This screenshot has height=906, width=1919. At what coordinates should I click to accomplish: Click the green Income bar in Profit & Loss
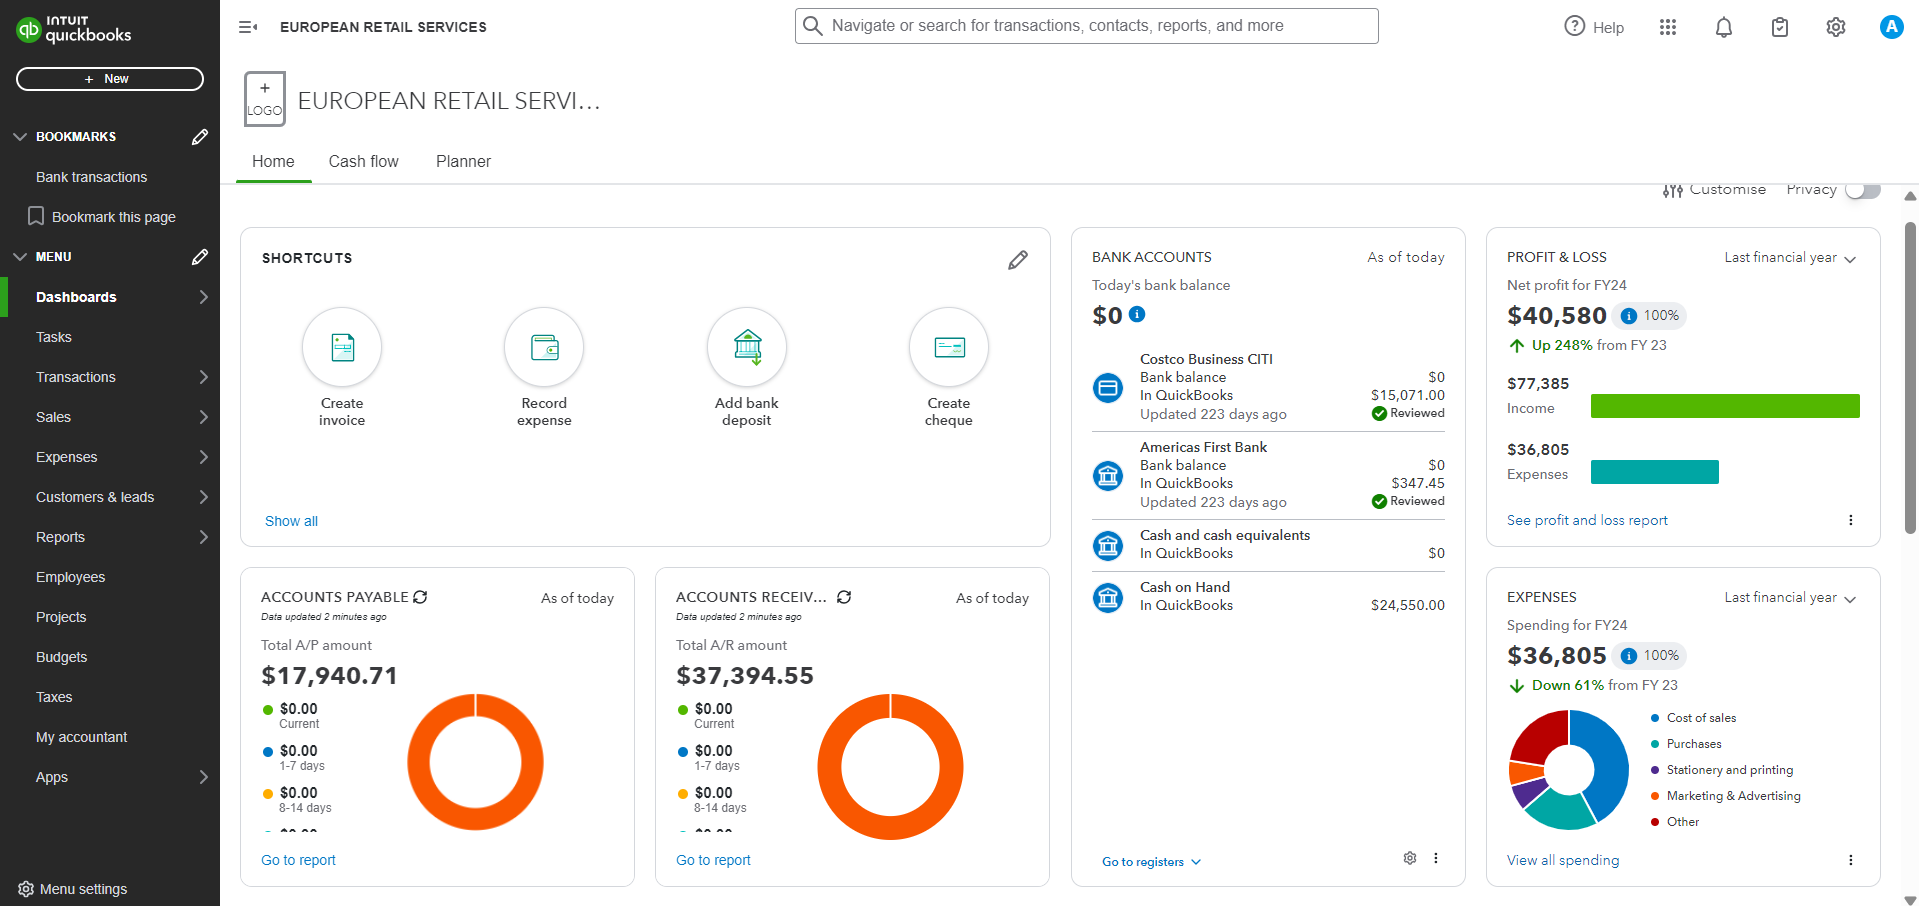pos(1724,406)
